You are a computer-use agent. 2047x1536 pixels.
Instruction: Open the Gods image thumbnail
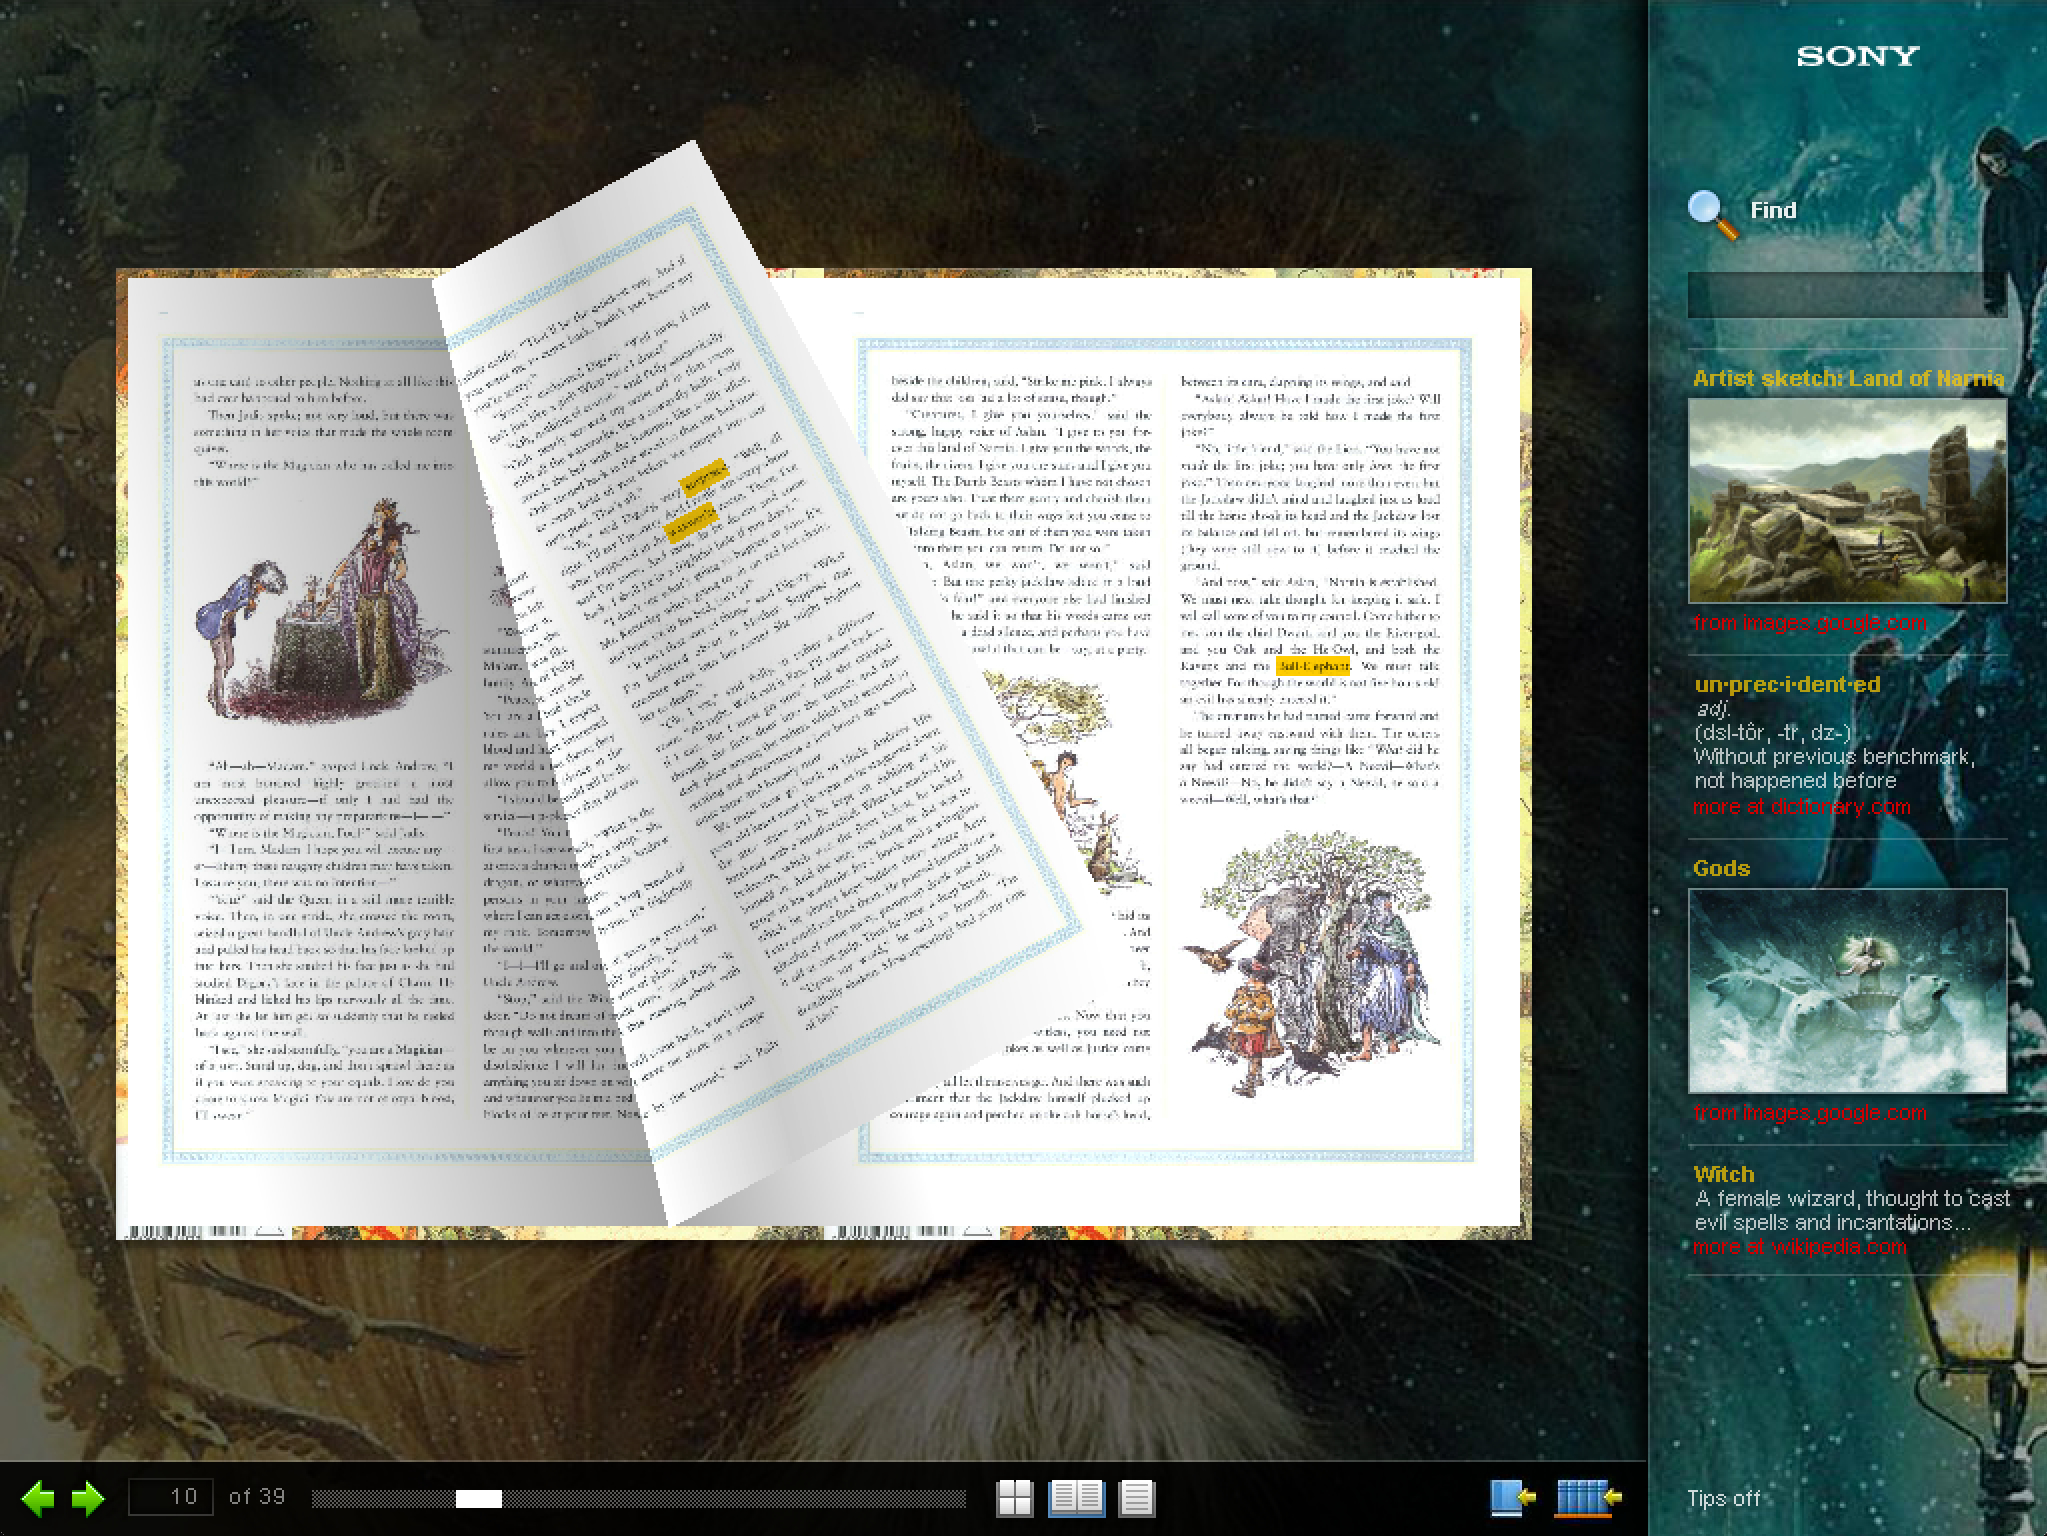1847,990
